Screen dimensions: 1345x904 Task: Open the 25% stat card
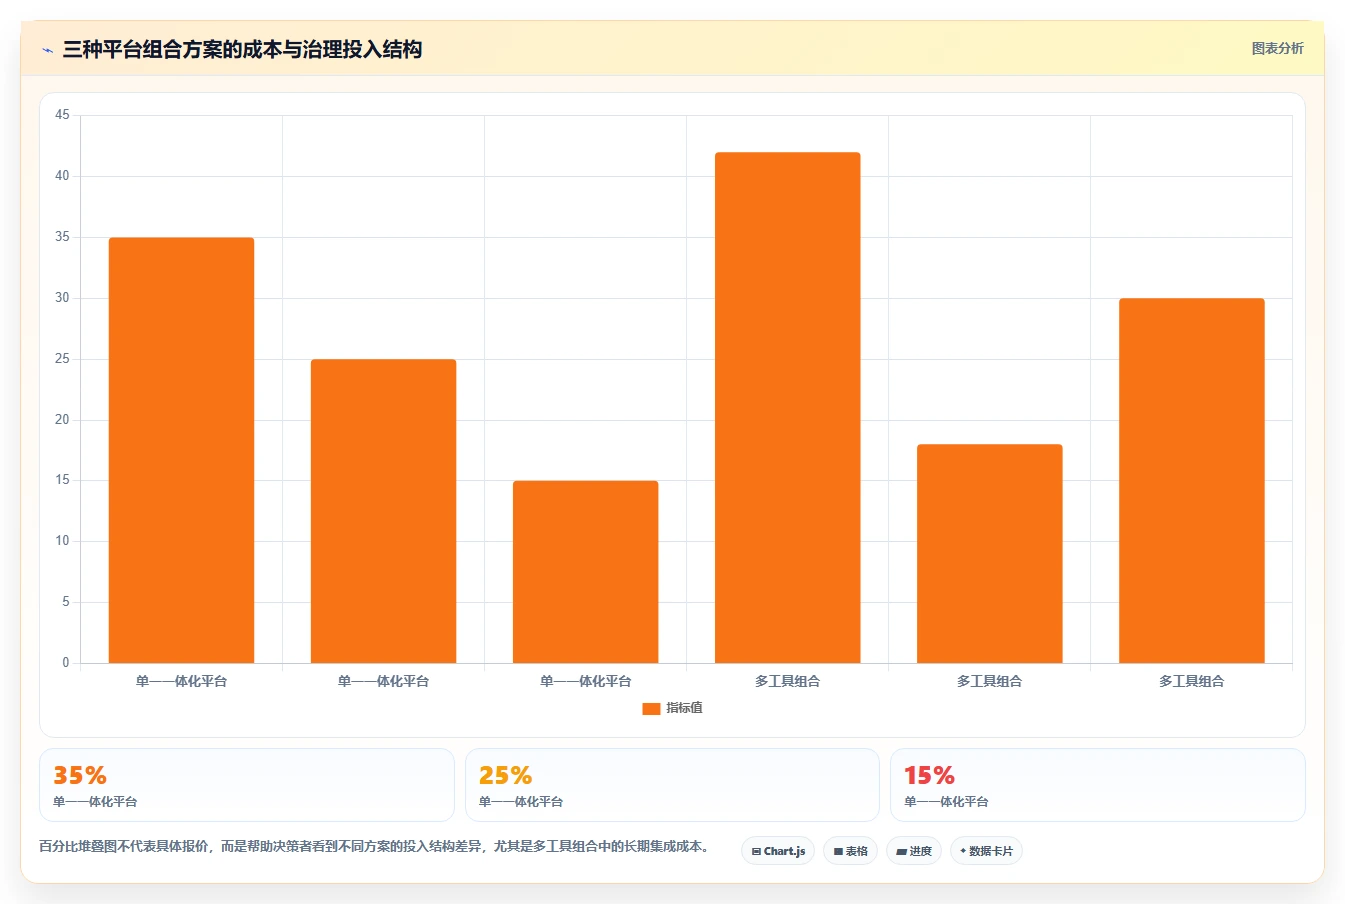tap(672, 785)
